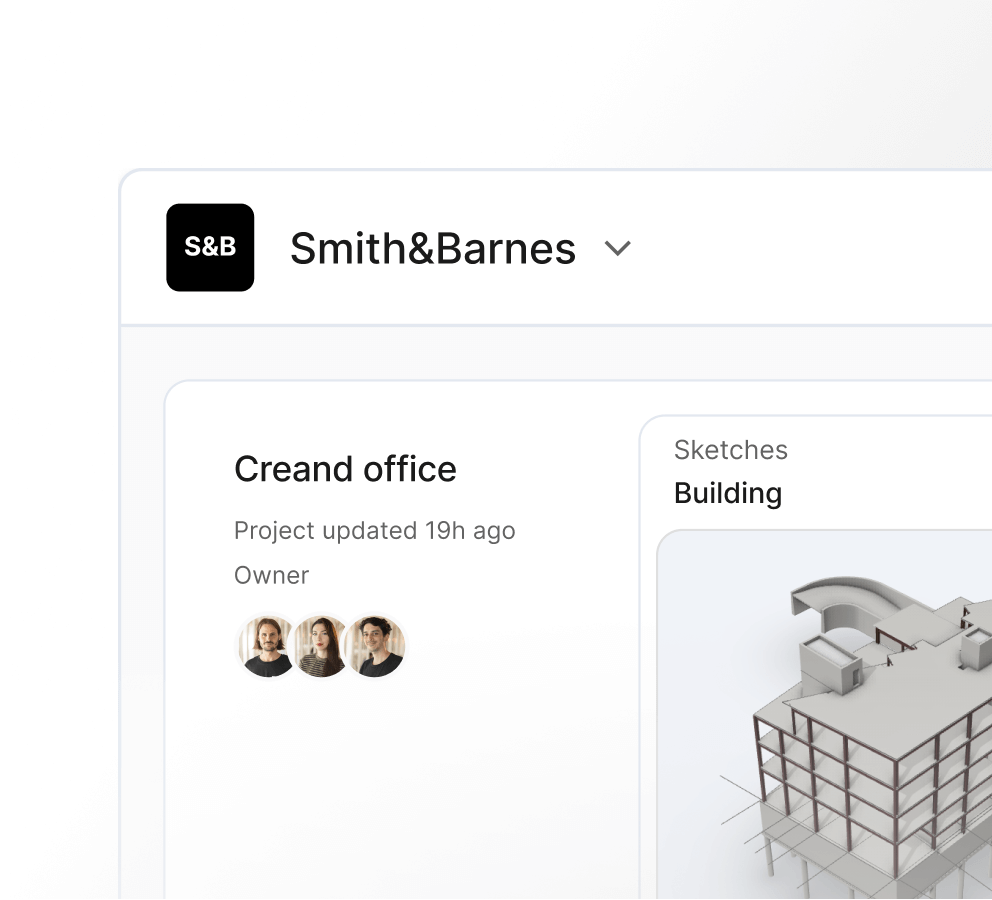Click the Project updated 19h ago text
The image size is (992, 900).
[x=375, y=531]
